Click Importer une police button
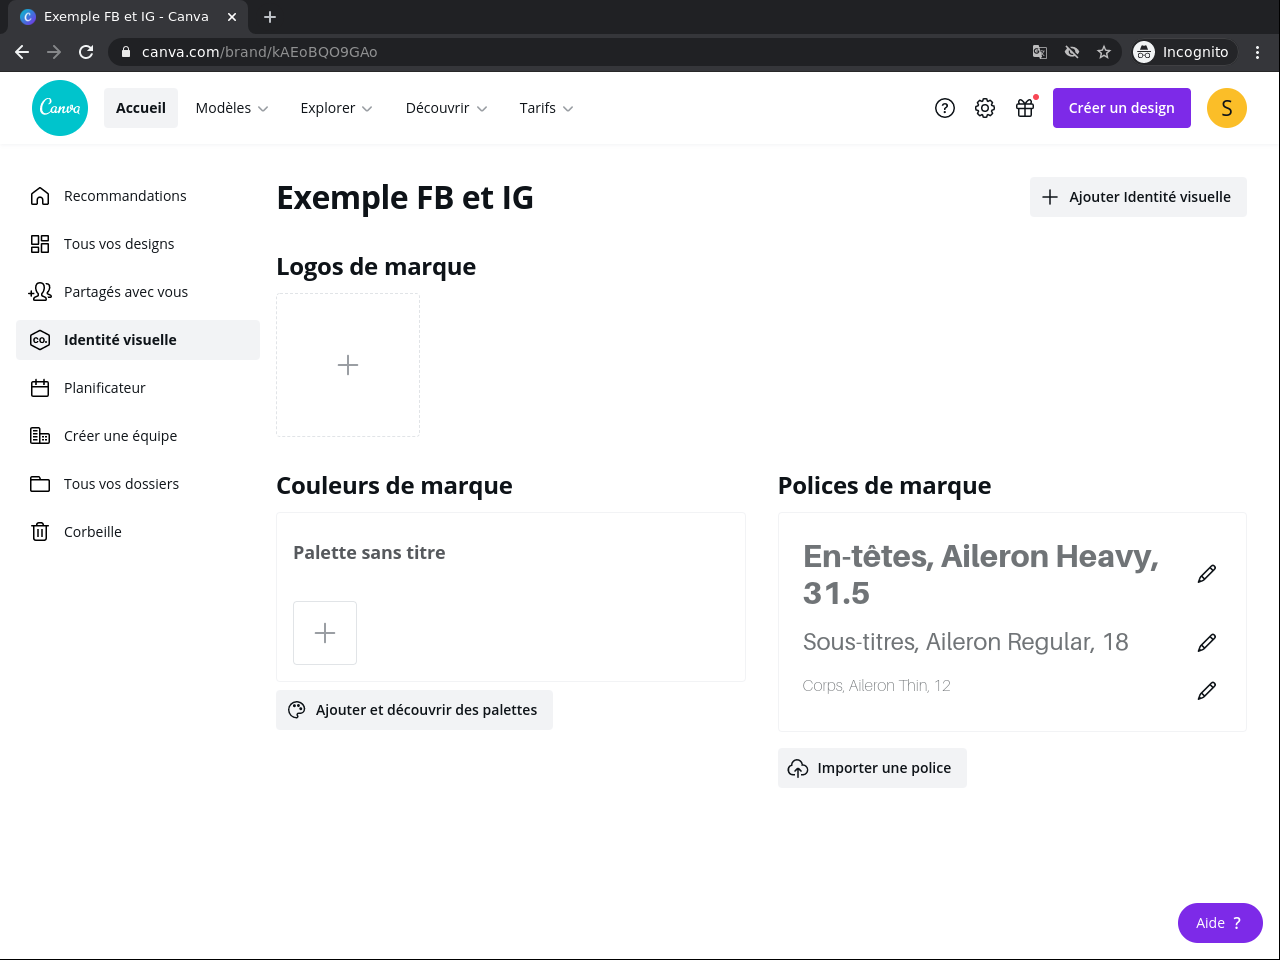 [872, 768]
